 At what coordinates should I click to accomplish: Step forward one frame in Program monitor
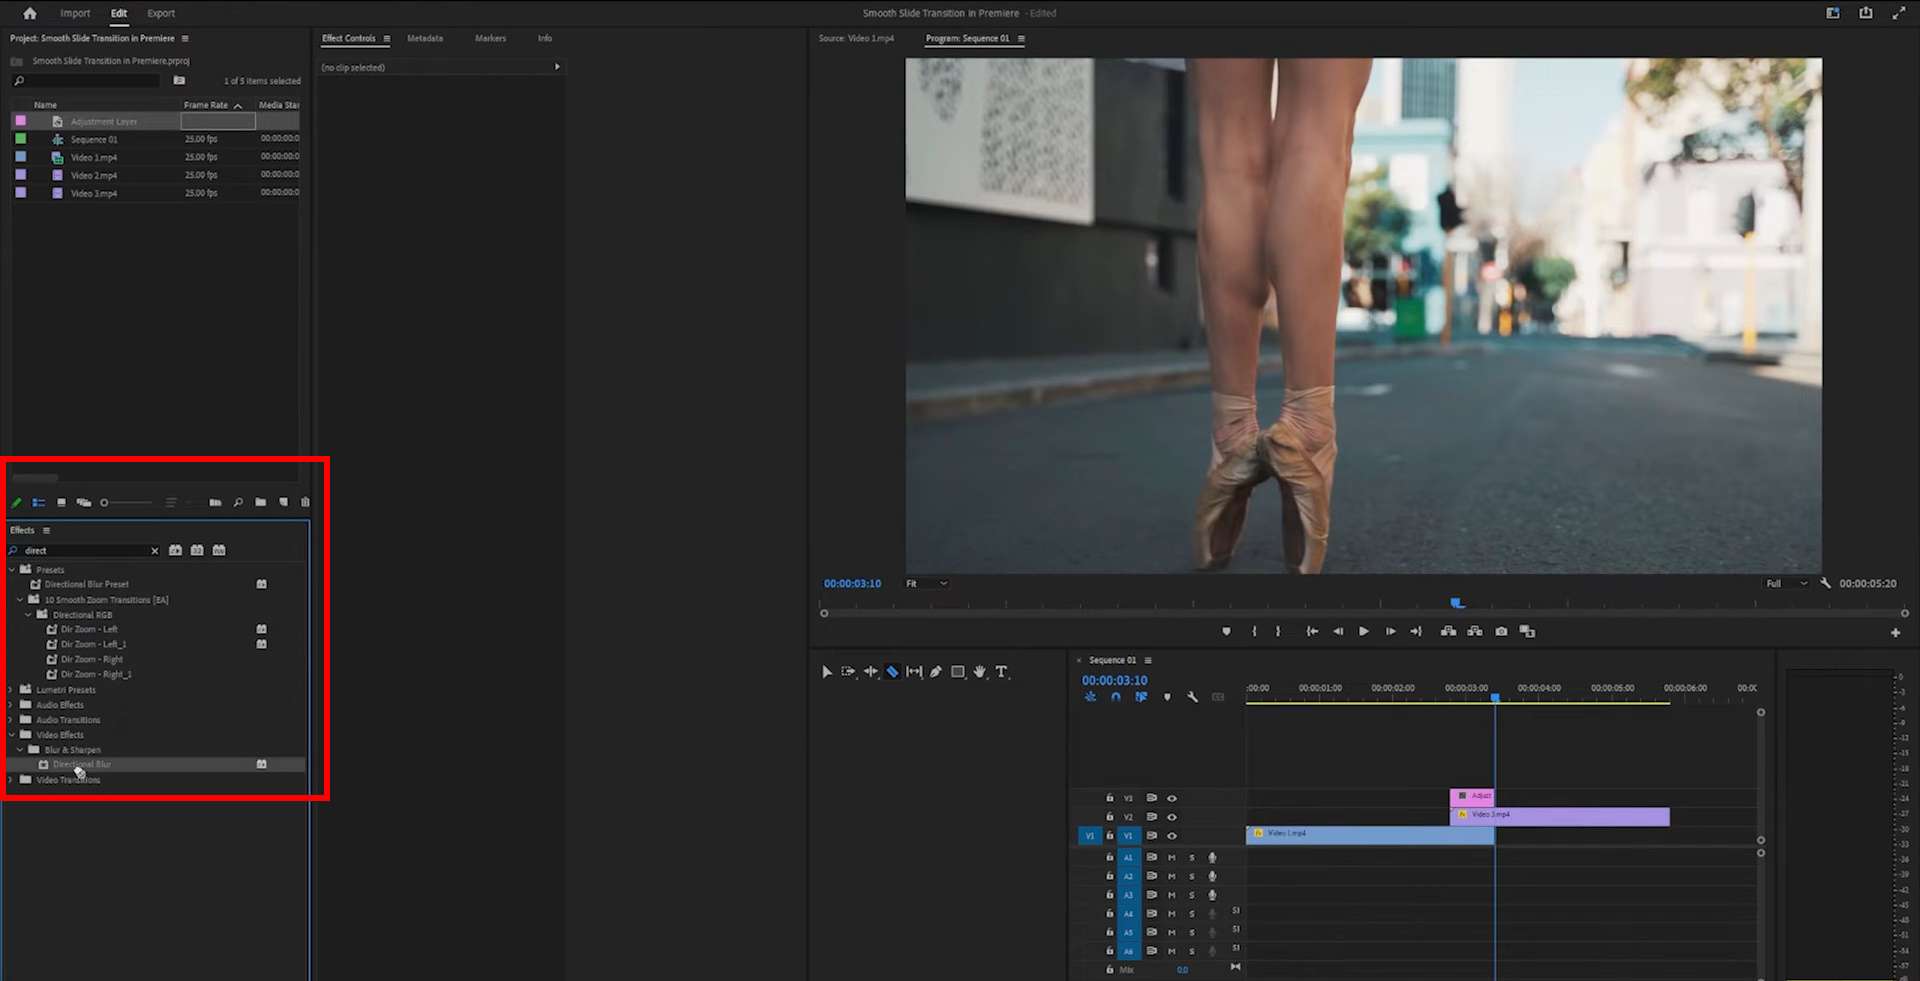1390,631
